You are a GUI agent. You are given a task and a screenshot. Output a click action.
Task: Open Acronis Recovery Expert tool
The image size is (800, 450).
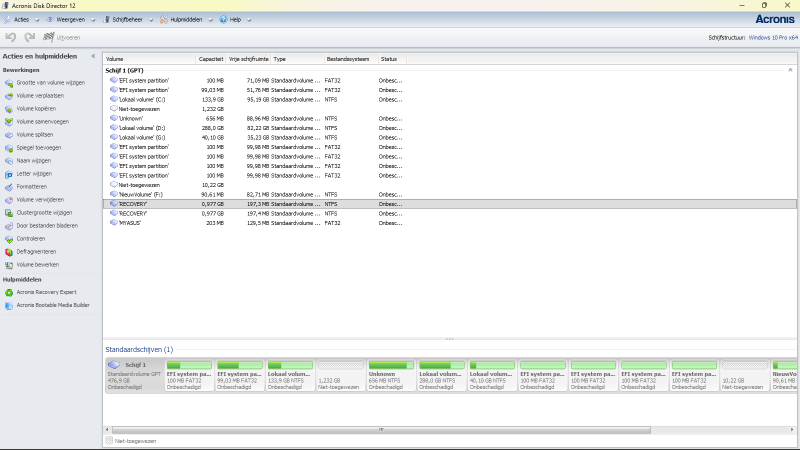(x=9, y=292)
